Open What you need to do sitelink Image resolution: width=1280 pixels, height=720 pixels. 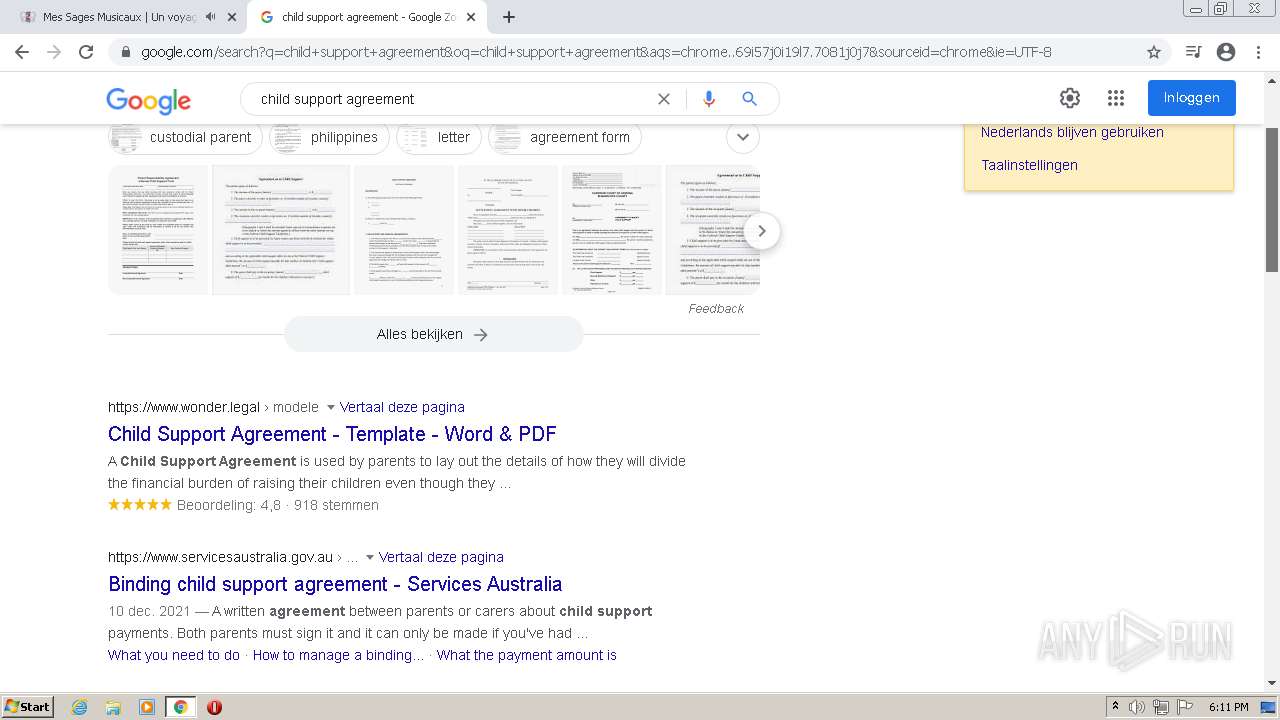(174, 655)
